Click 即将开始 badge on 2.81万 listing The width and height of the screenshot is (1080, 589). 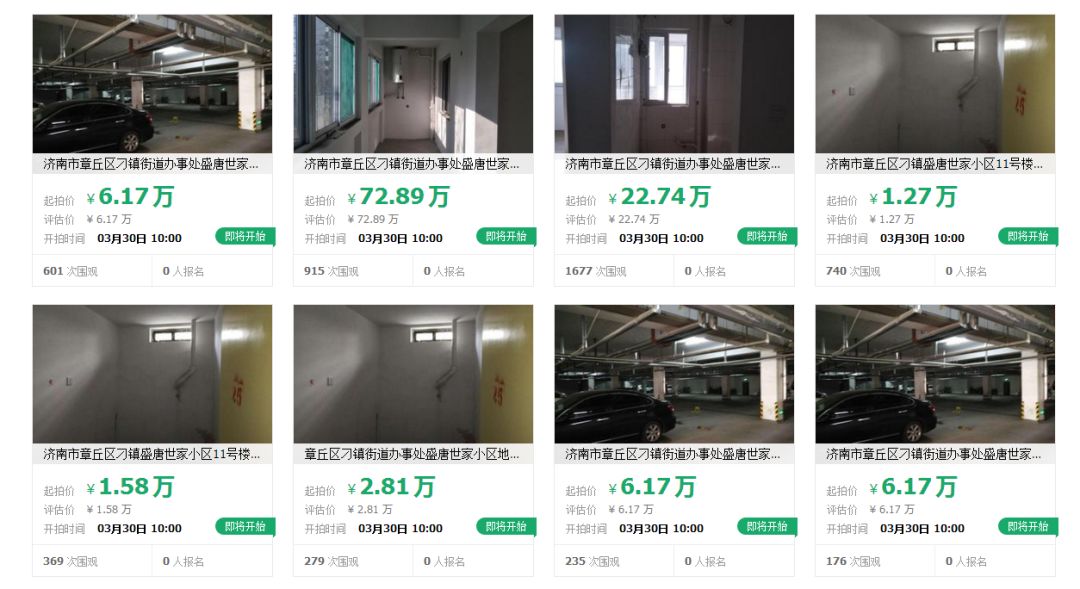click(x=506, y=526)
